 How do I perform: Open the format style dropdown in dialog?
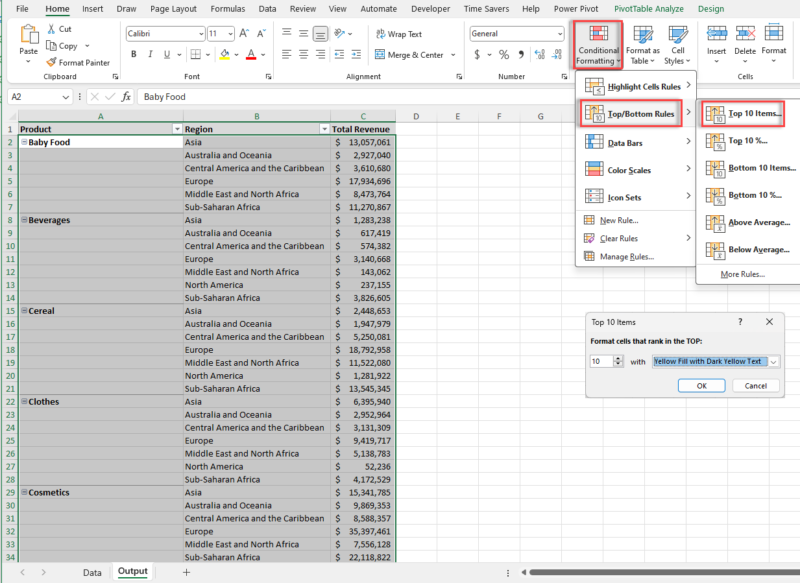pyautogui.click(x=774, y=361)
